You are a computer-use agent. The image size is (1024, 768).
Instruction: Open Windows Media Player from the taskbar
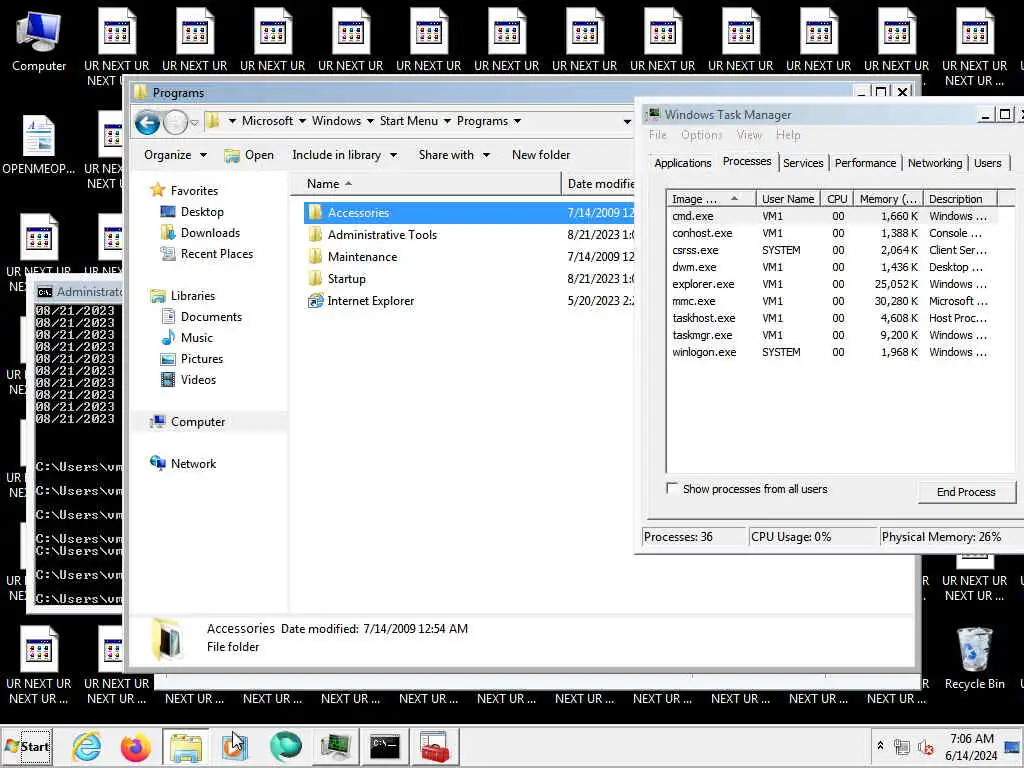[235, 746]
